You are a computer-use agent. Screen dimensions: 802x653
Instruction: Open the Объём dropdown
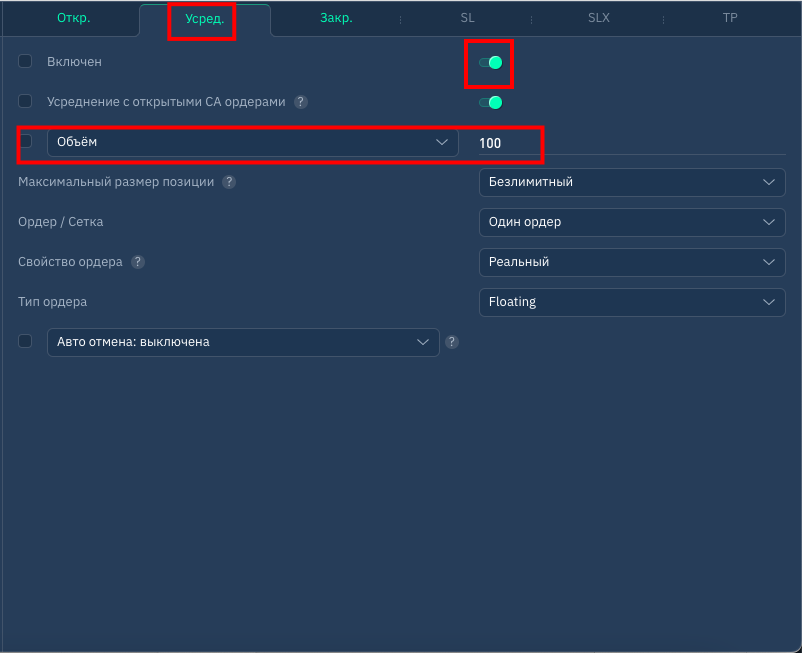click(x=253, y=142)
